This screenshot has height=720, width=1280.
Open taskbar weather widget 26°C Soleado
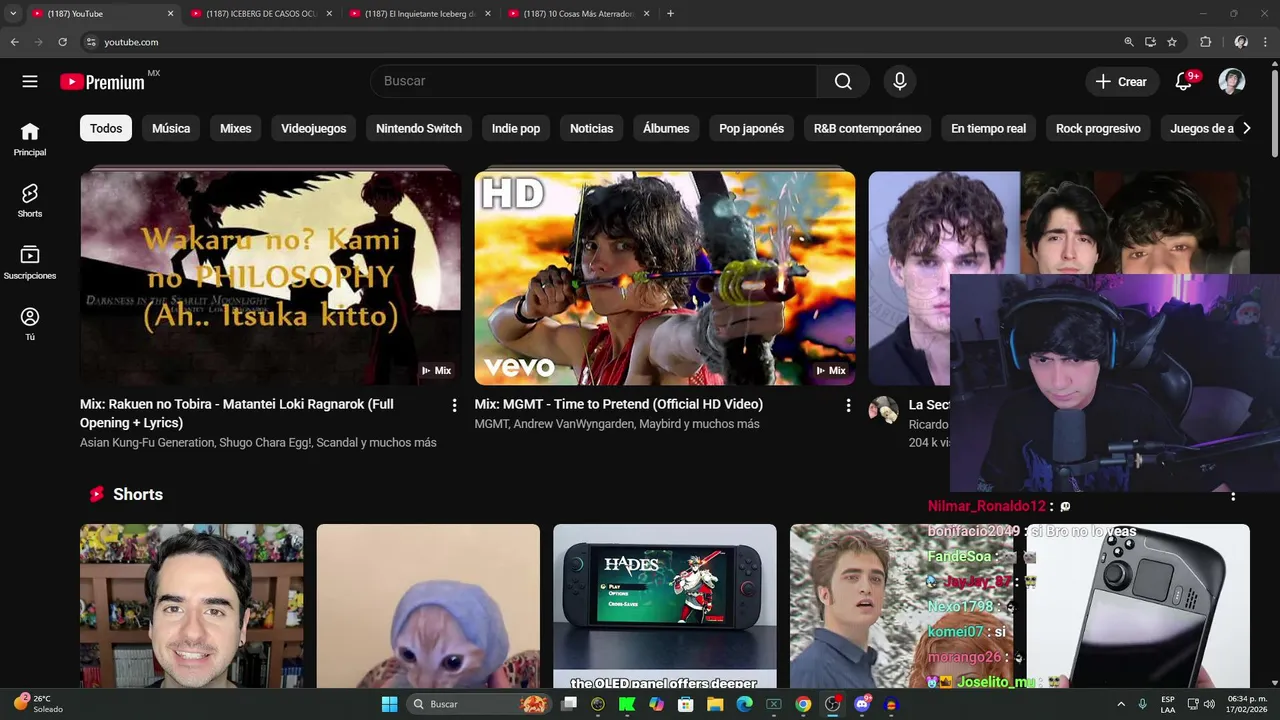[40, 704]
